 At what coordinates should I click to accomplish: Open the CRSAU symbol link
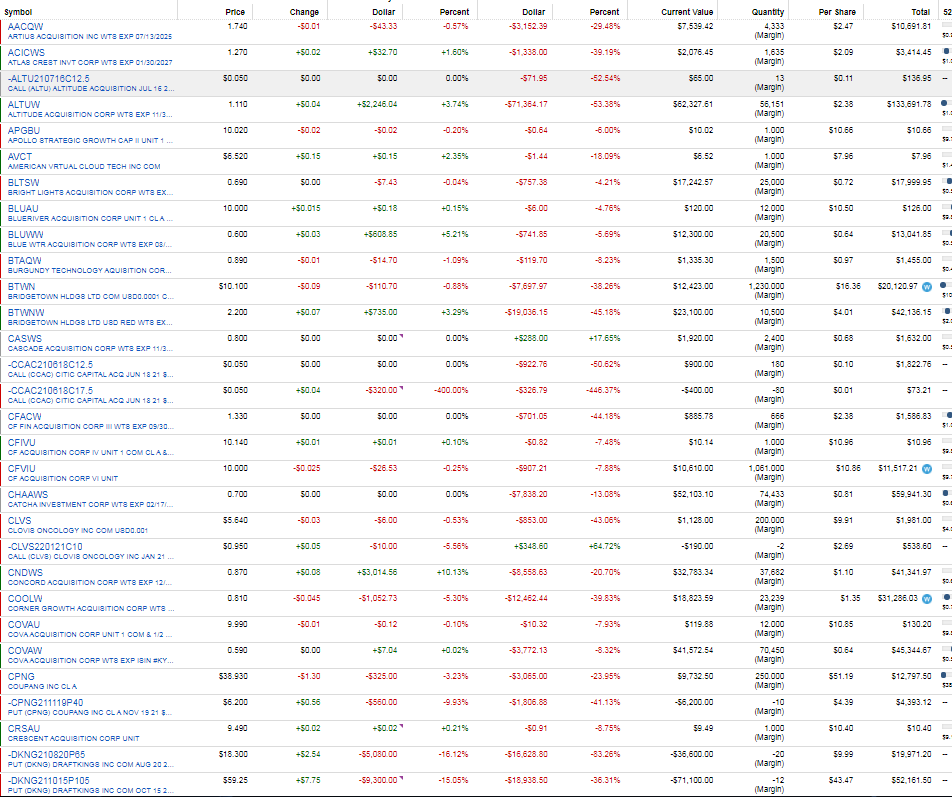coord(24,728)
